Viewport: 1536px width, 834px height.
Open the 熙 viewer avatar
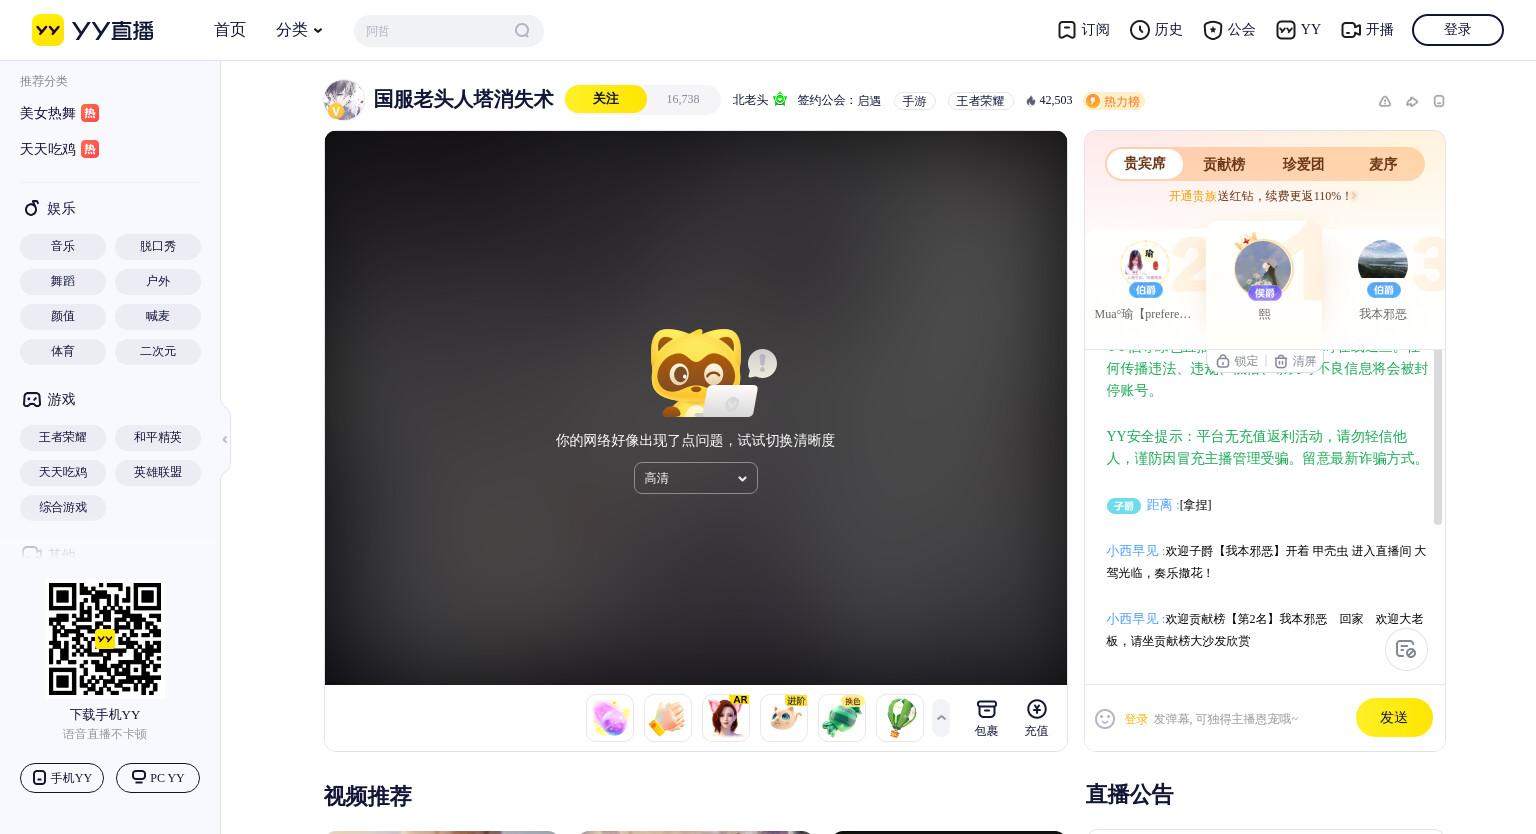point(1263,269)
